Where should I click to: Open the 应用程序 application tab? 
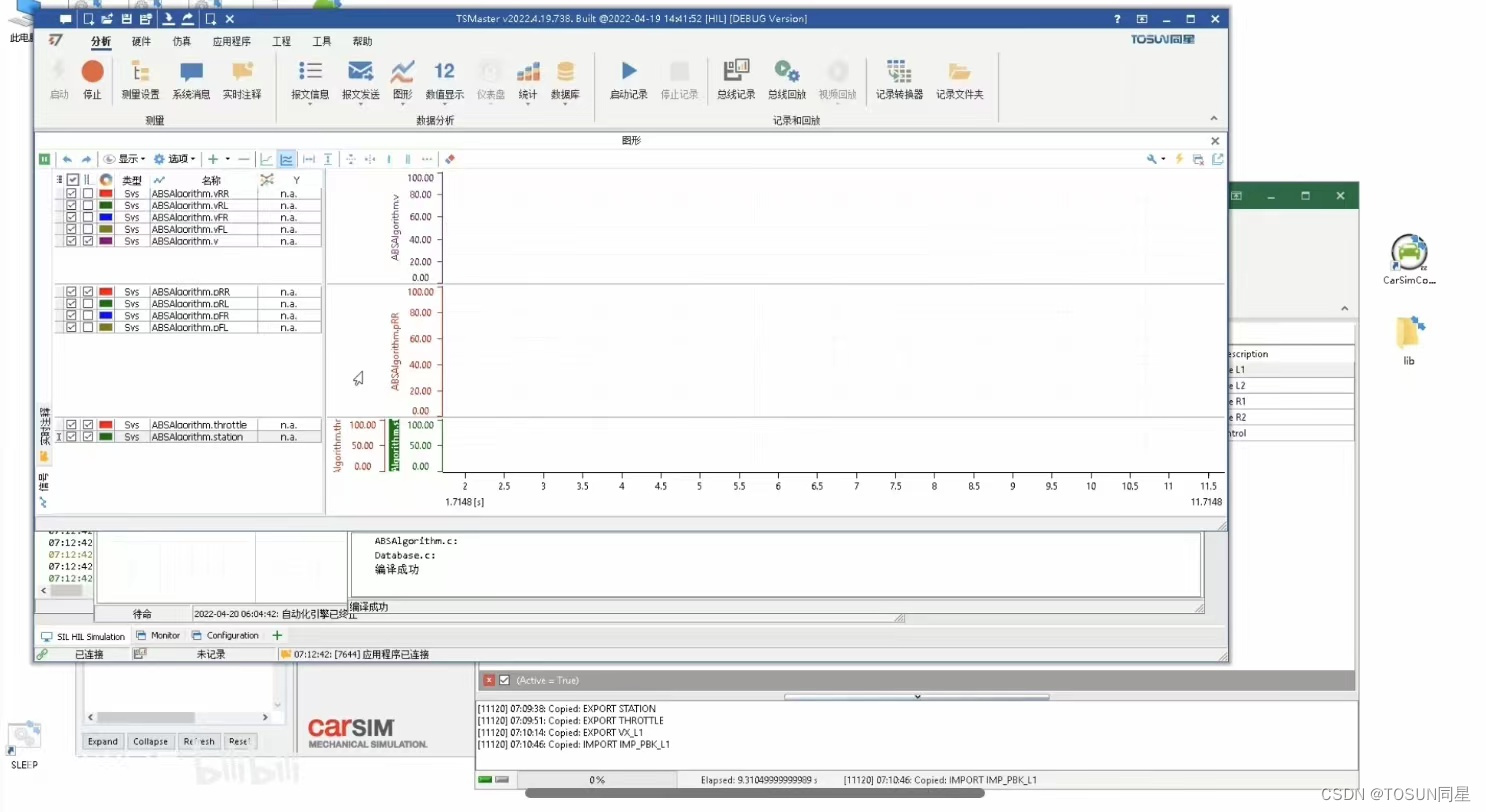pyautogui.click(x=231, y=41)
